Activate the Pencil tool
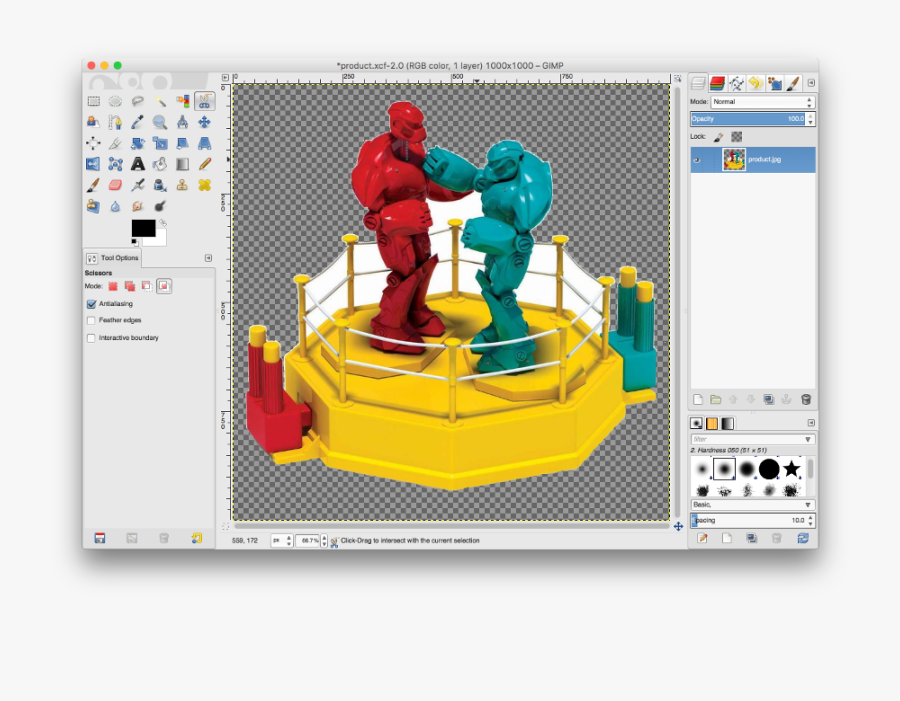Viewport: 900px width, 701px height. point(204,164)
